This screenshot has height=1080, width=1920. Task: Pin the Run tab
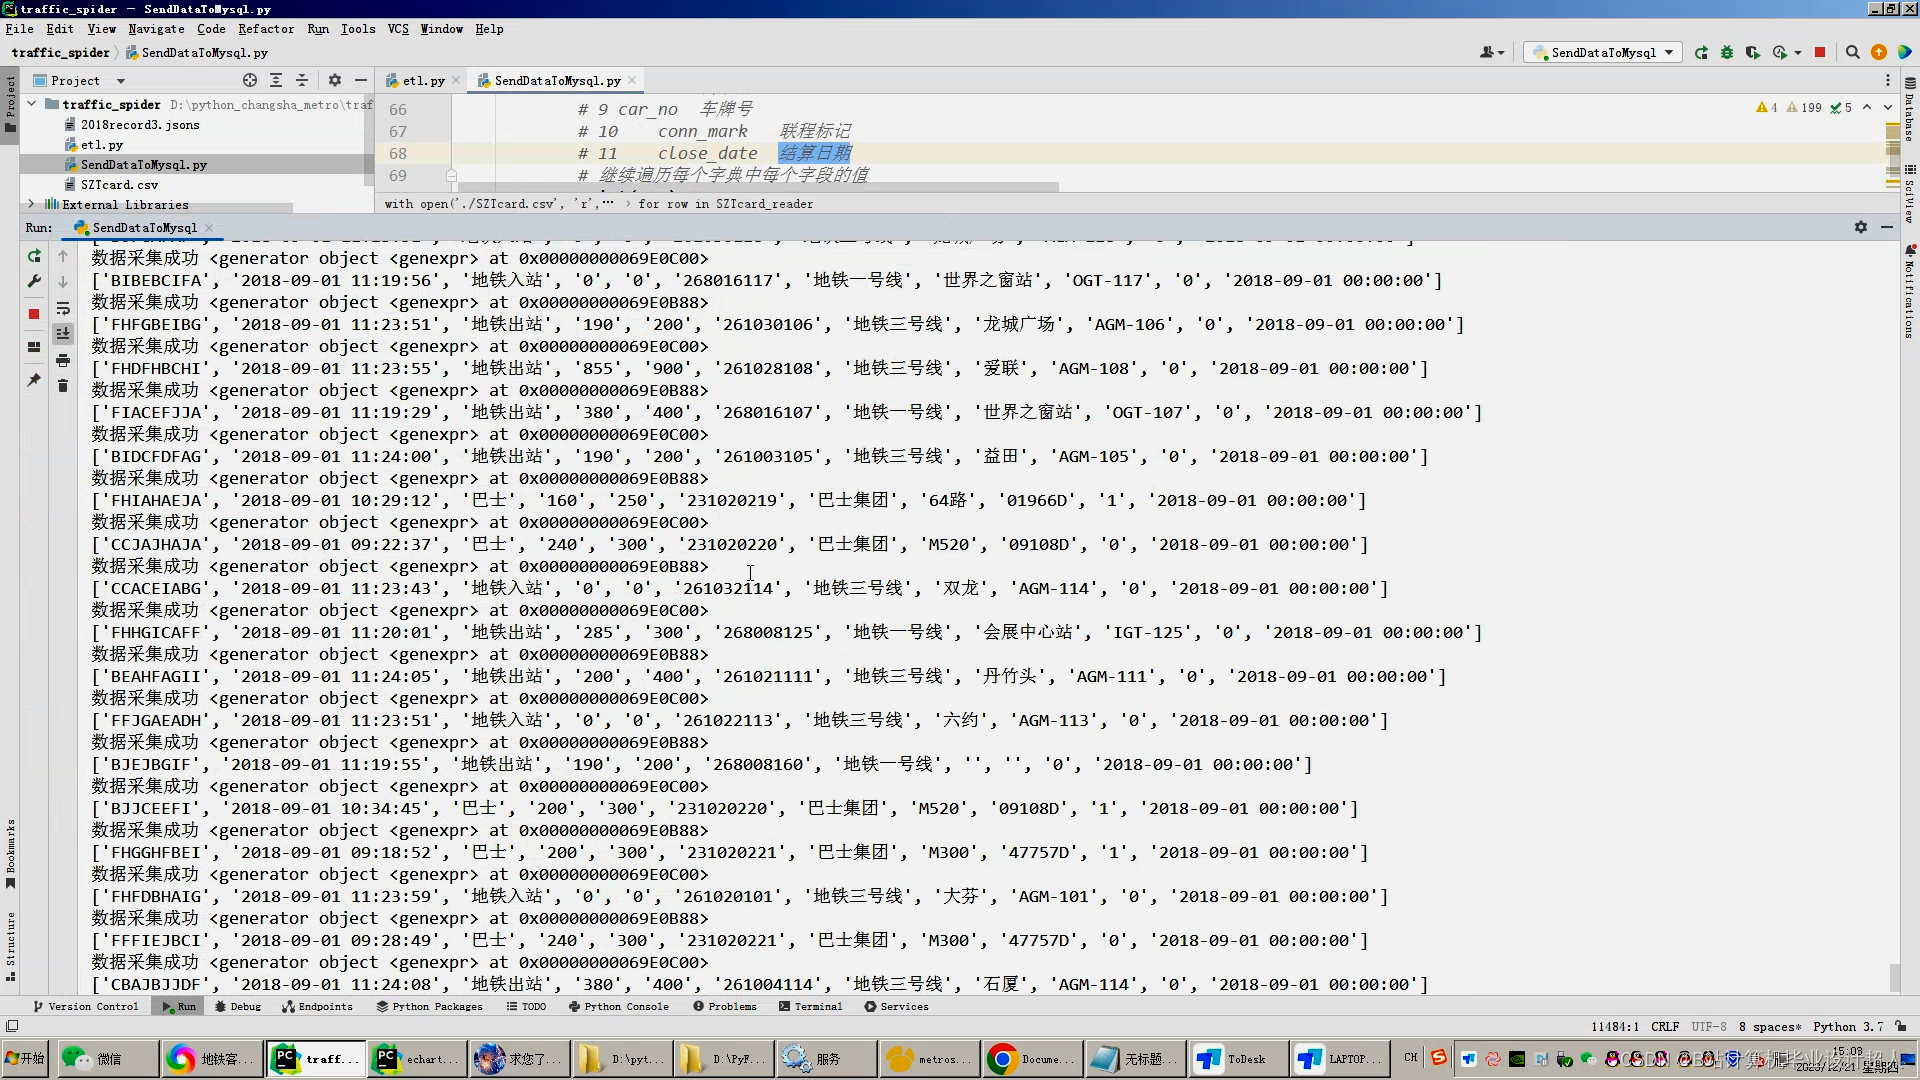(x=34, y=380)
